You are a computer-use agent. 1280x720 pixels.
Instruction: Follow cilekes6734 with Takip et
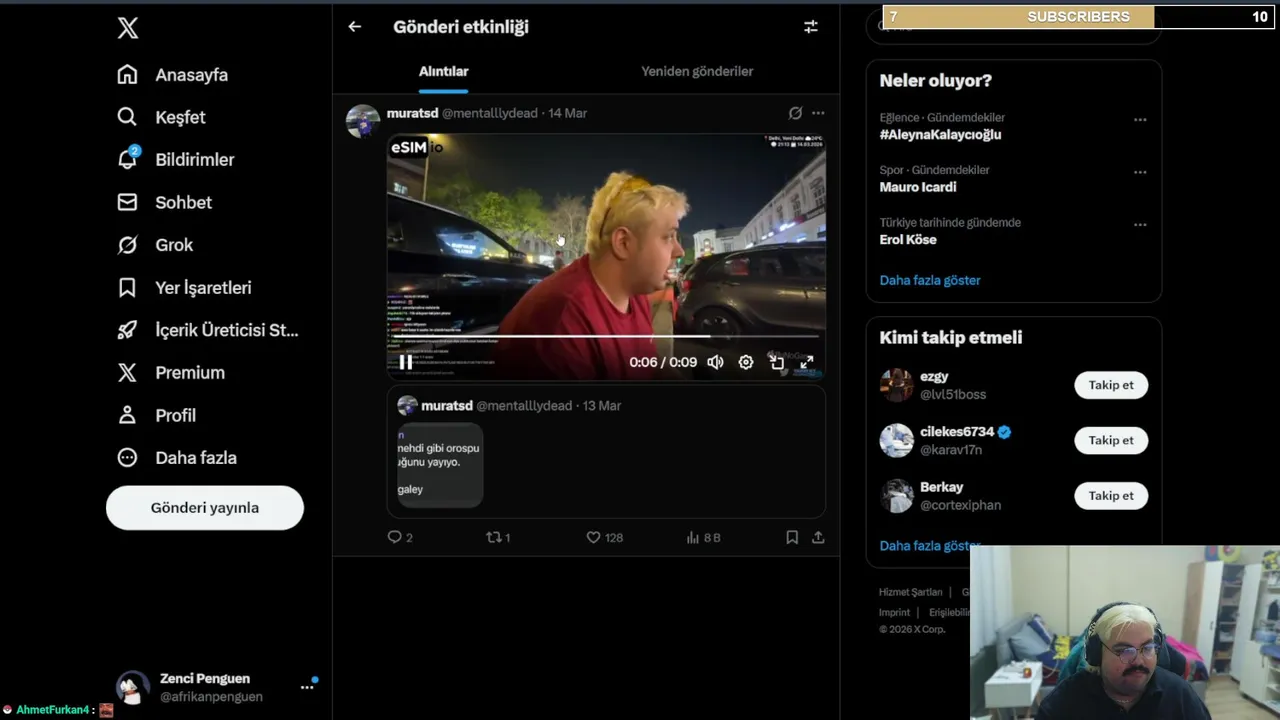[x=1111, y=440]
